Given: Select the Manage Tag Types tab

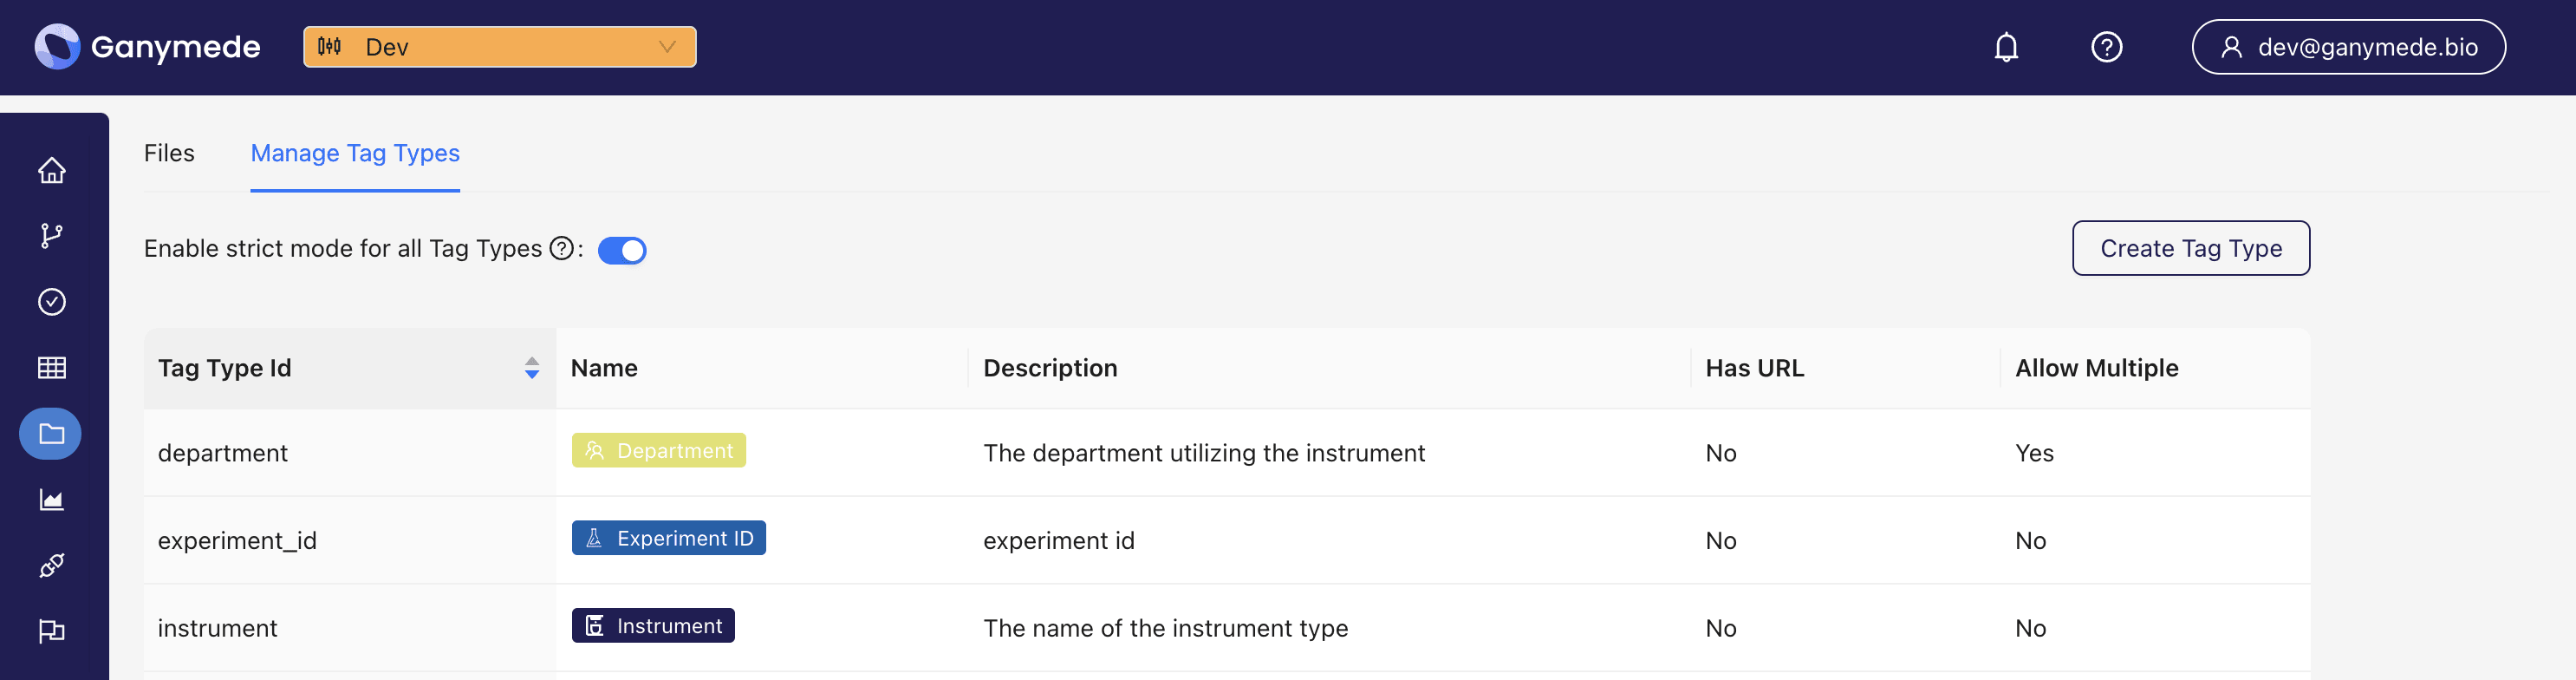Looking at the screenshot, I should tap(355, 153).
